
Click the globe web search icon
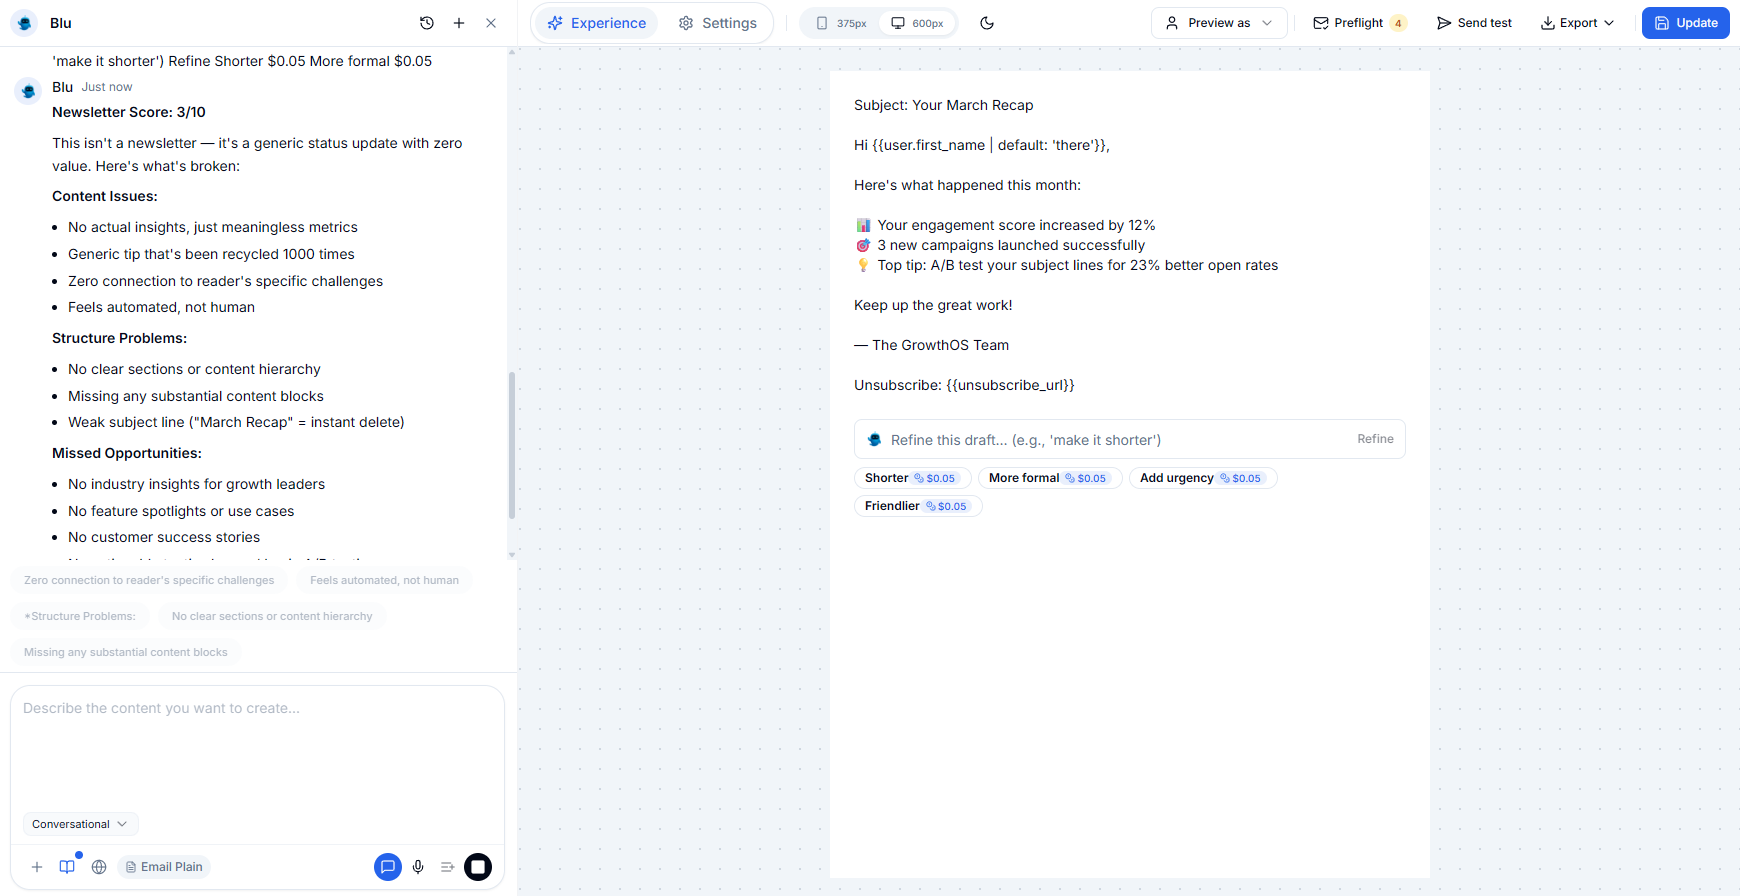(x=99, y=867)
